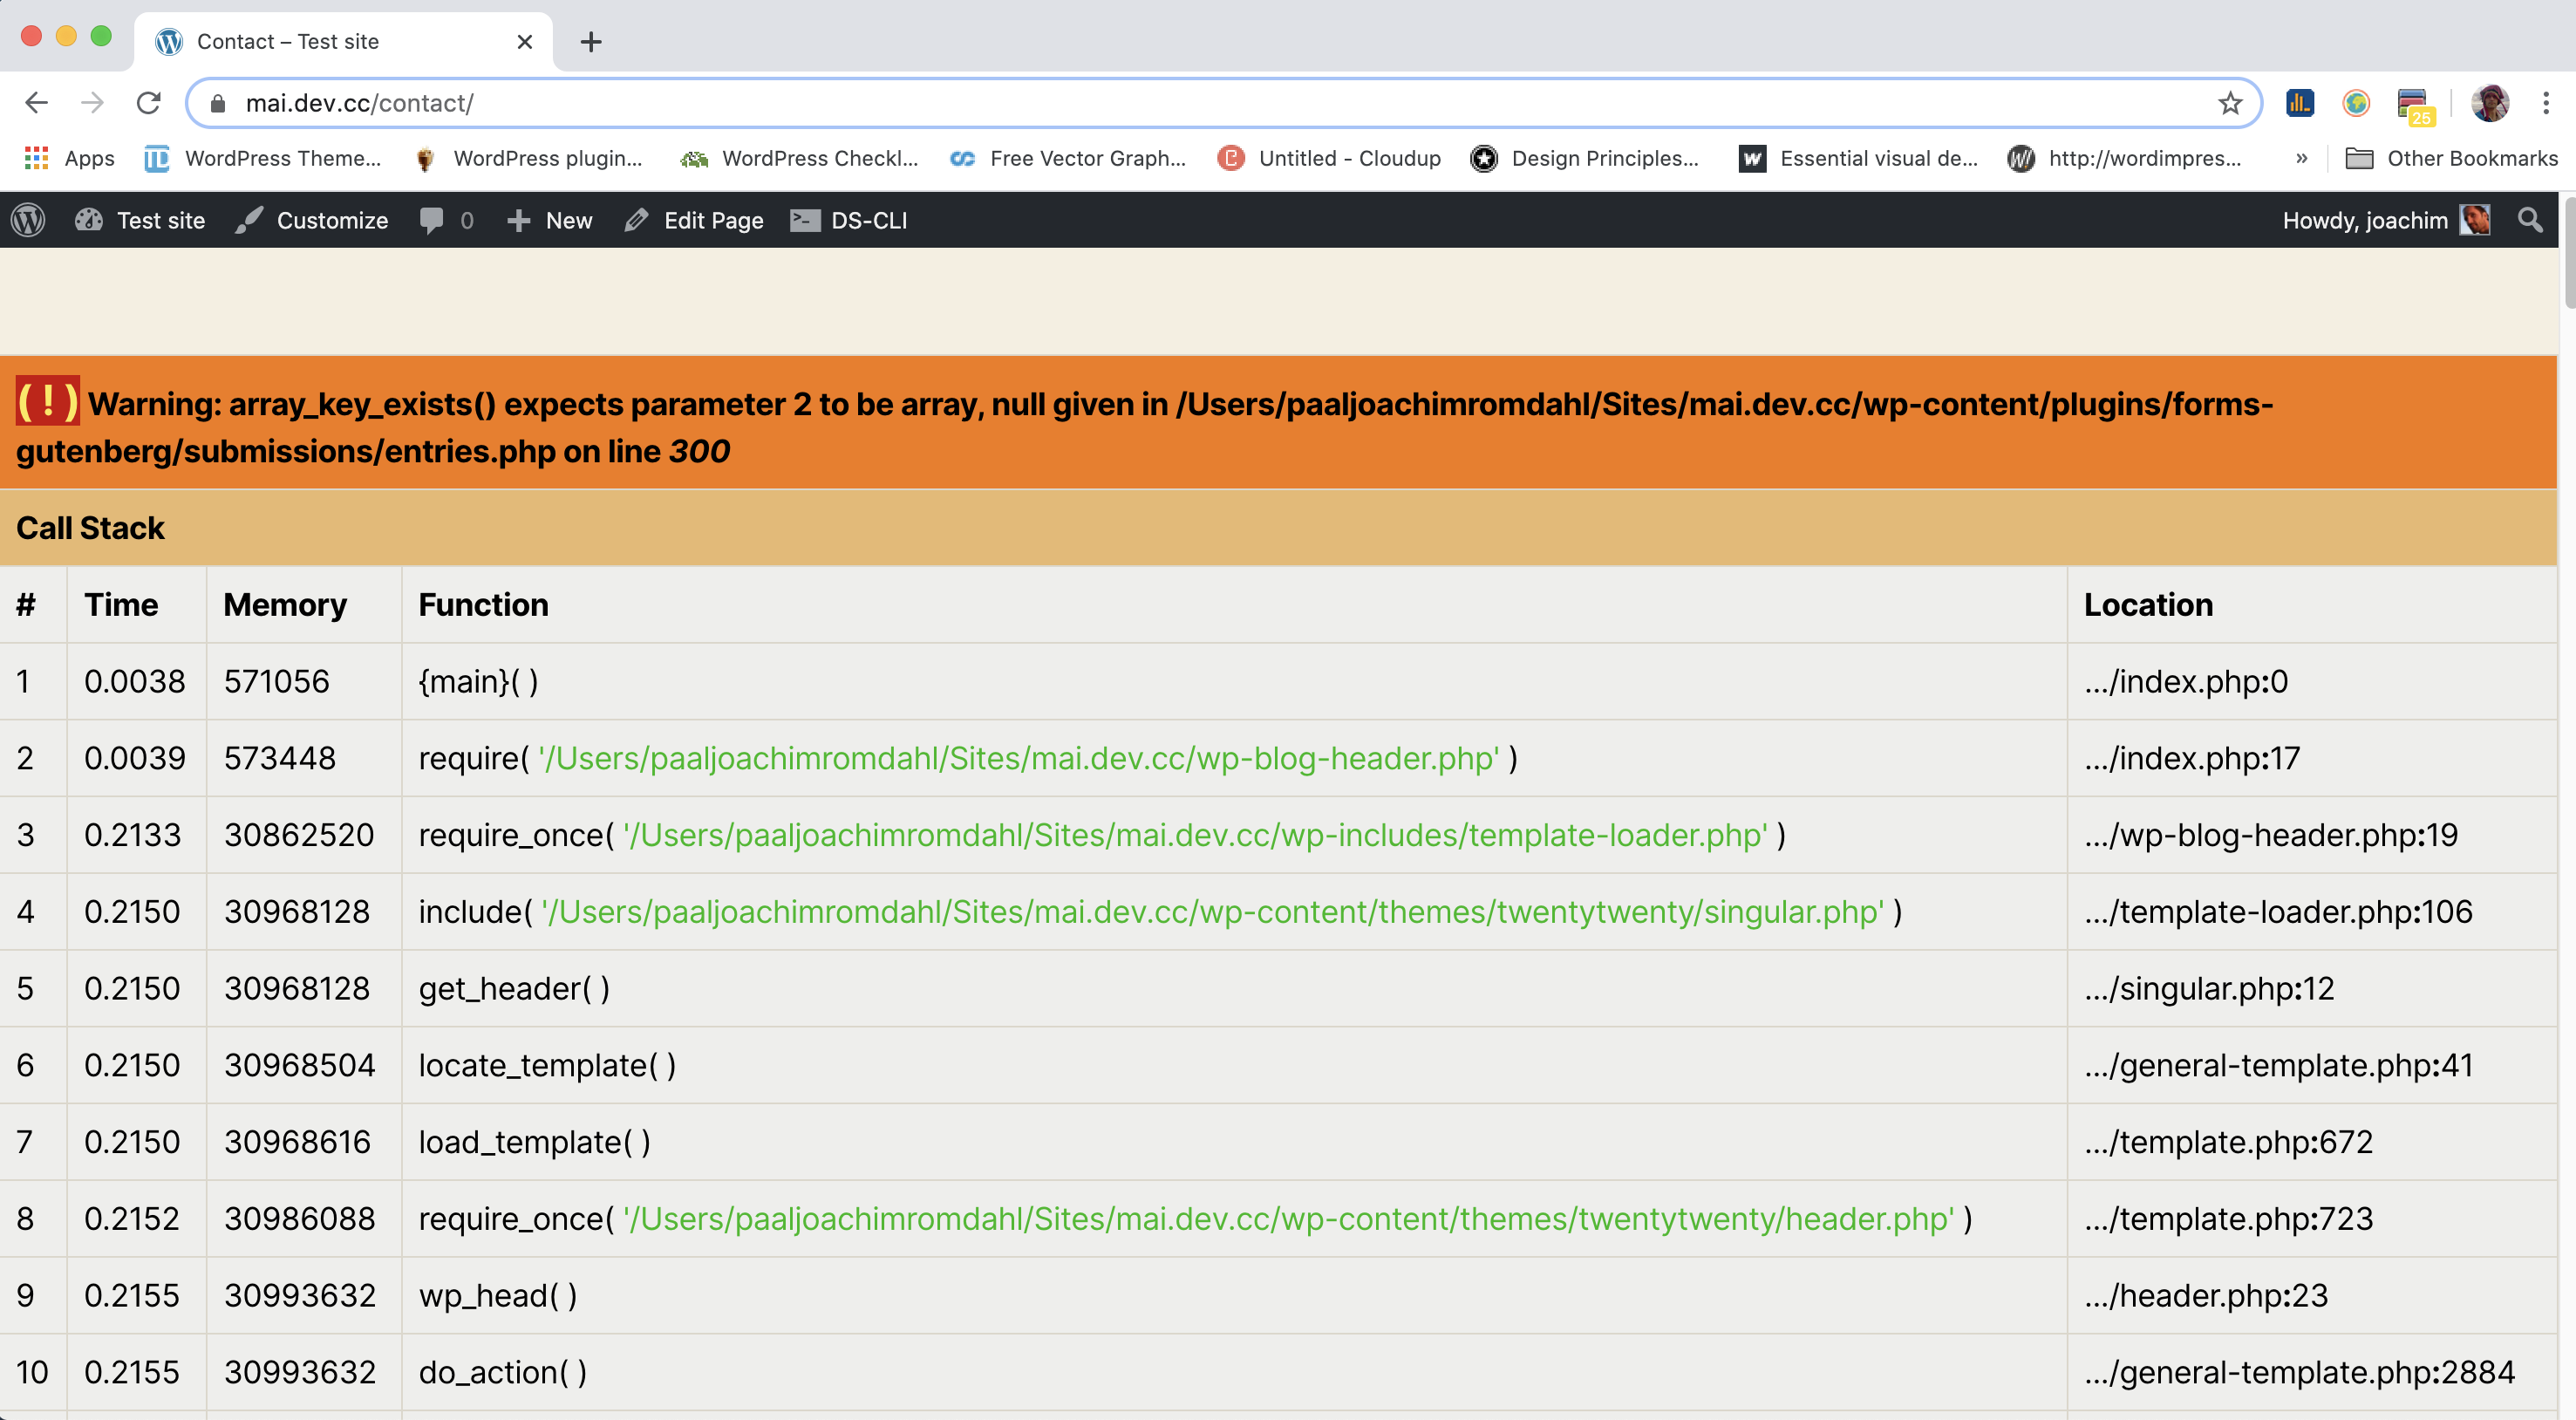This screenshot has width=2576, height=1420.
Task: Bookmark this page with the star icon
Action: 2230,103
